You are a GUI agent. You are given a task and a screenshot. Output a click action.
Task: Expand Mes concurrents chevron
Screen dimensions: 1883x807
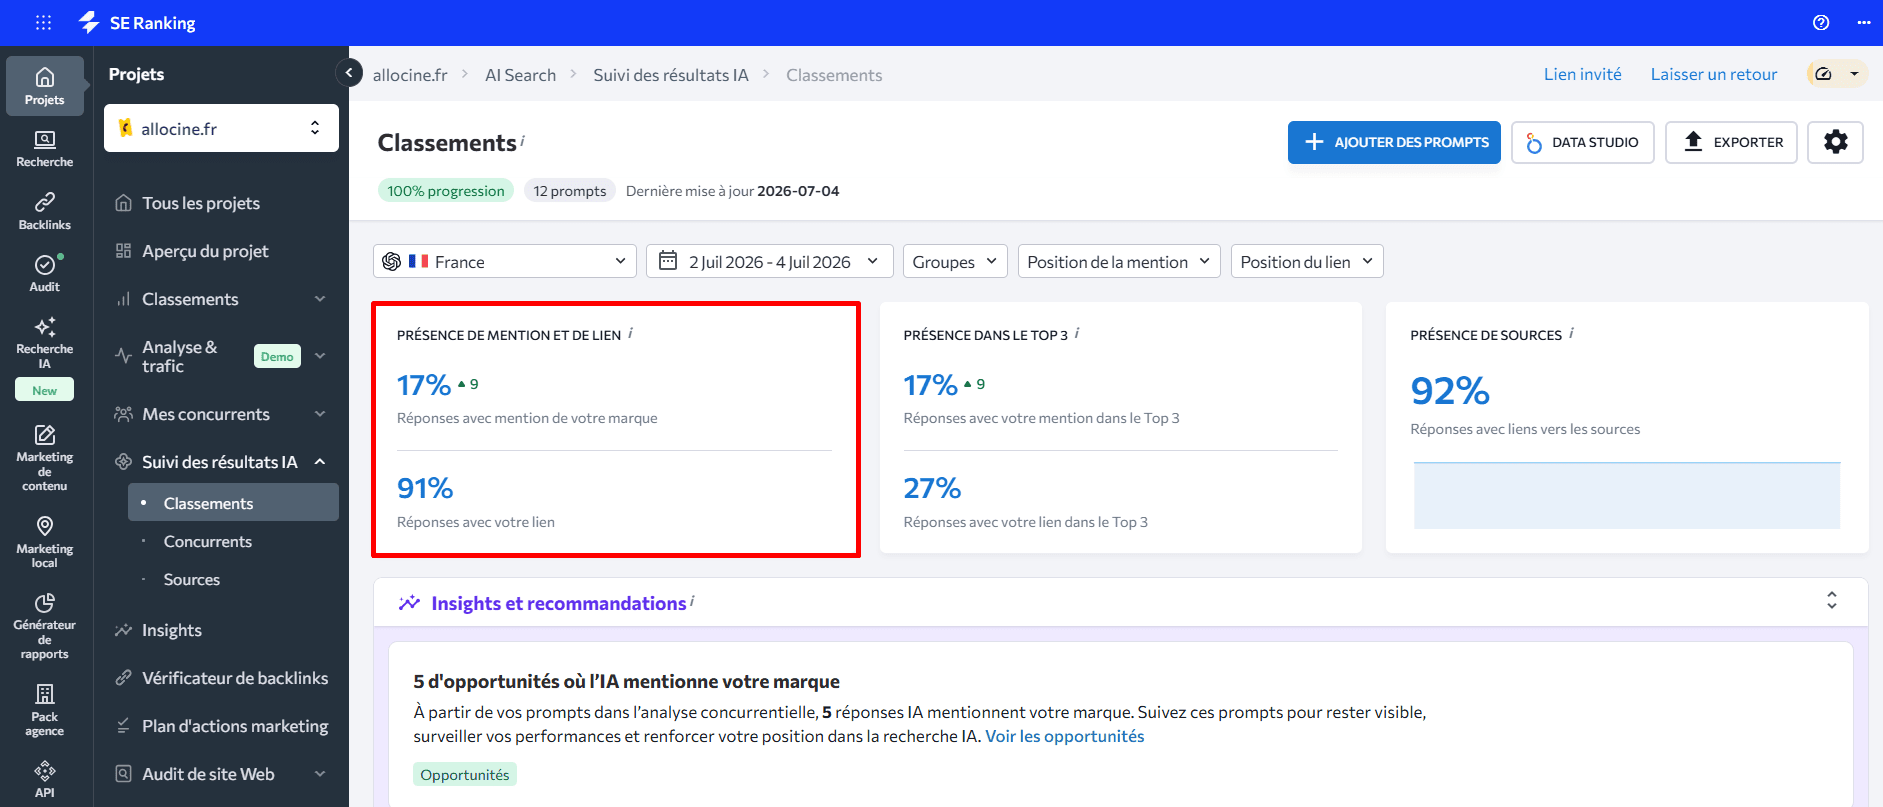[320, 414]
